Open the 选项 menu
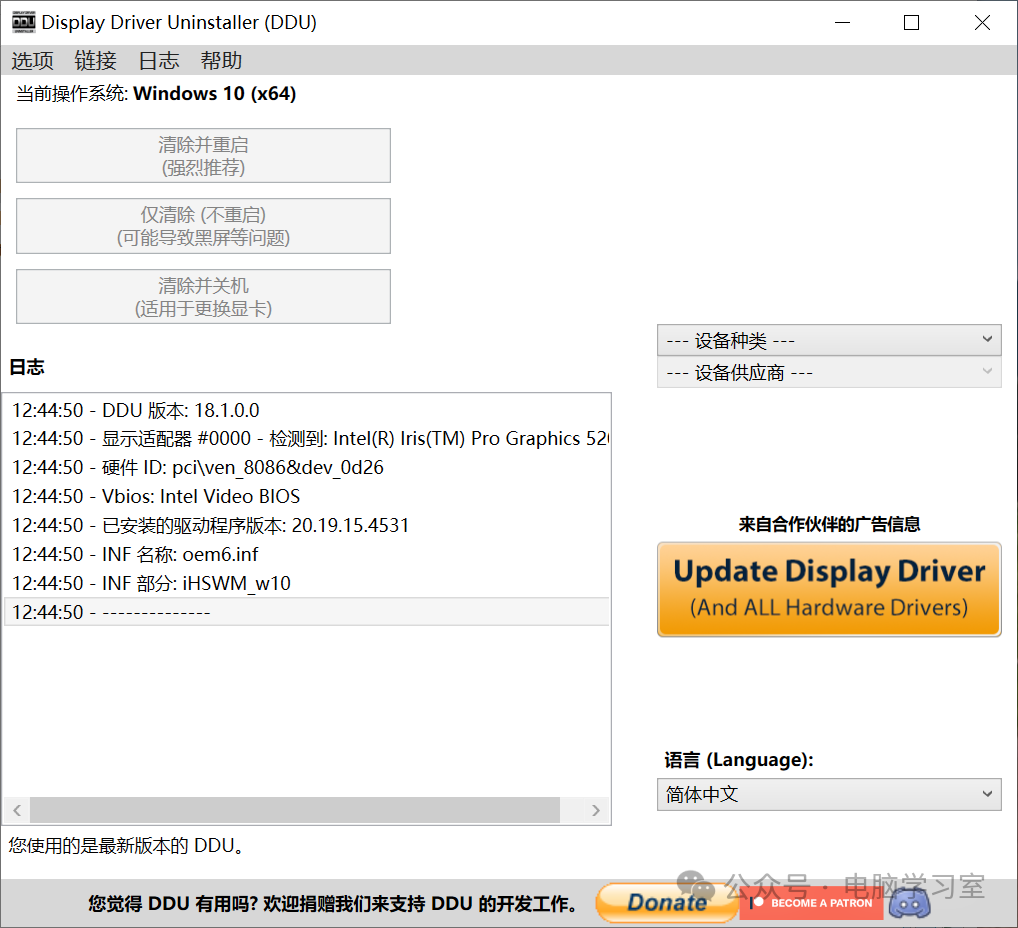The image size is (1018, 928). click(32, 60)
